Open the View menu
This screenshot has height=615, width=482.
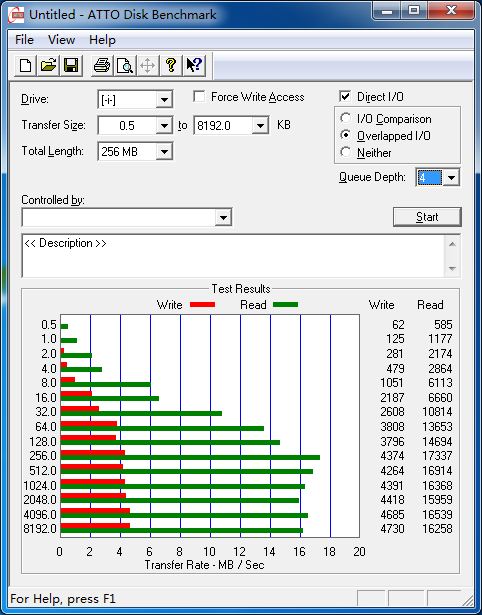point(62,40)
